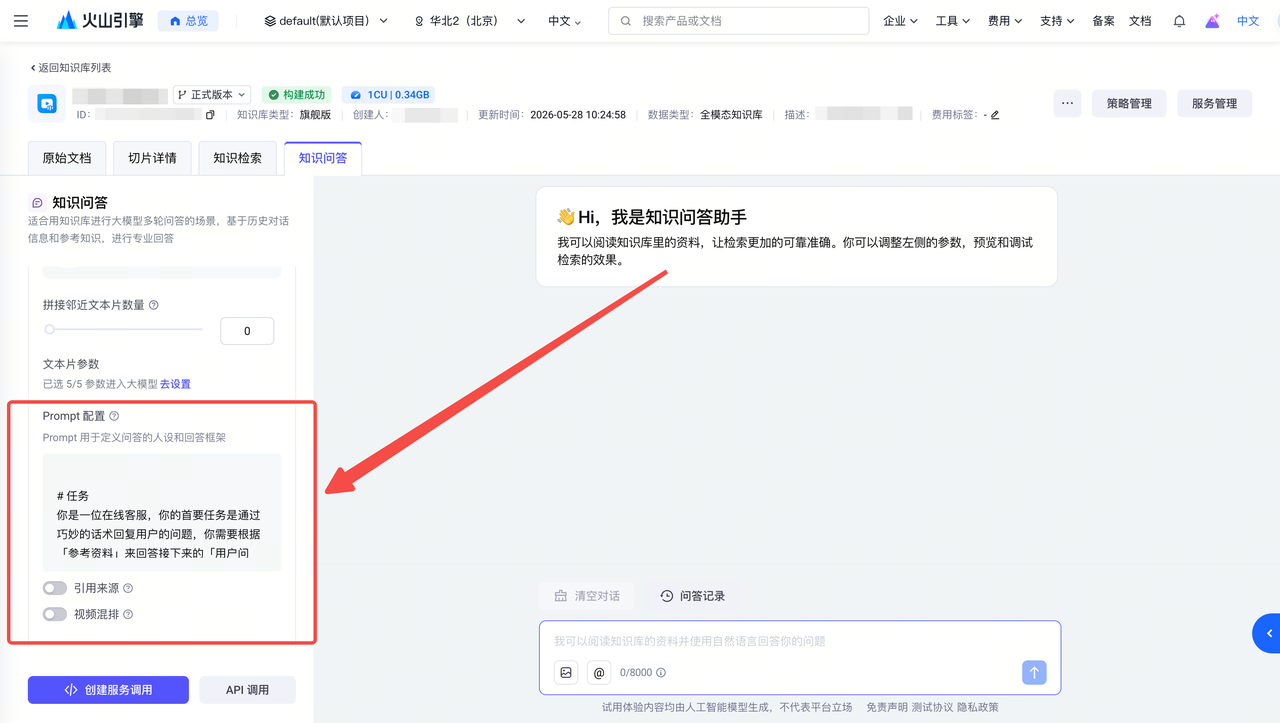
Task: Open the 华北2（北京） region selector
Action: 469,21
